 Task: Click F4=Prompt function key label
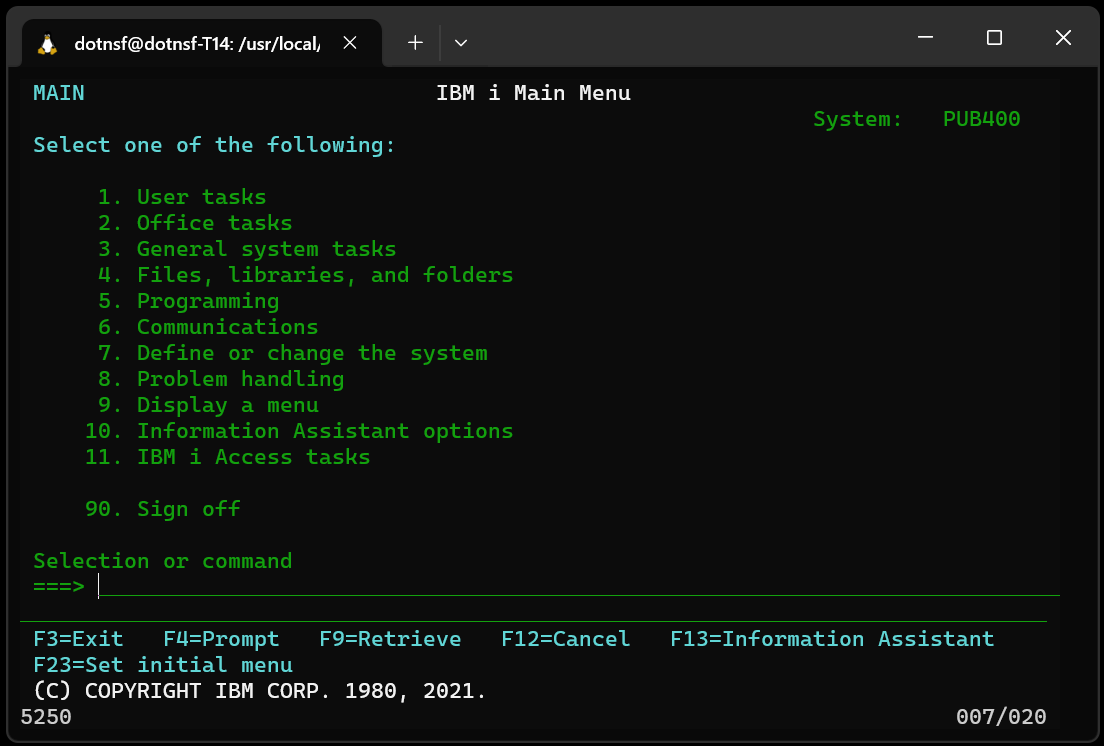point(221,639)
